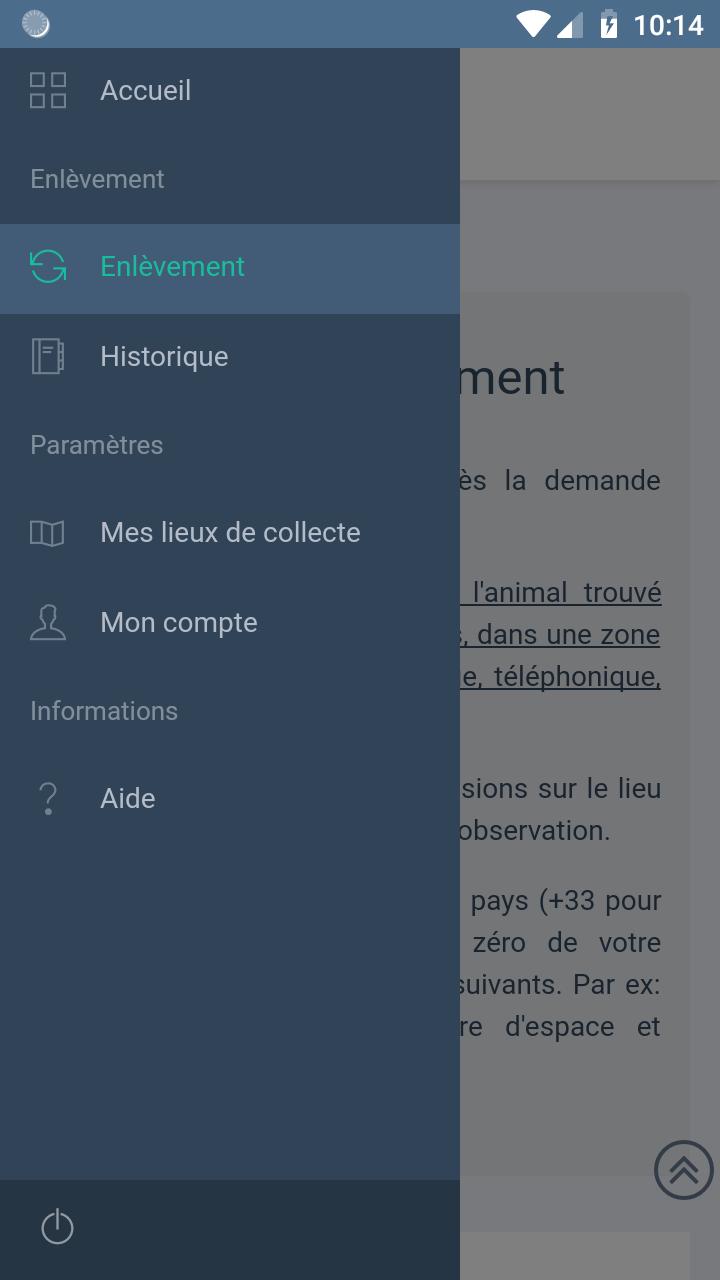This screenshot has height=1280, width=720.
Task: Select Aide in the Informations section
Action: click(128, 799)
